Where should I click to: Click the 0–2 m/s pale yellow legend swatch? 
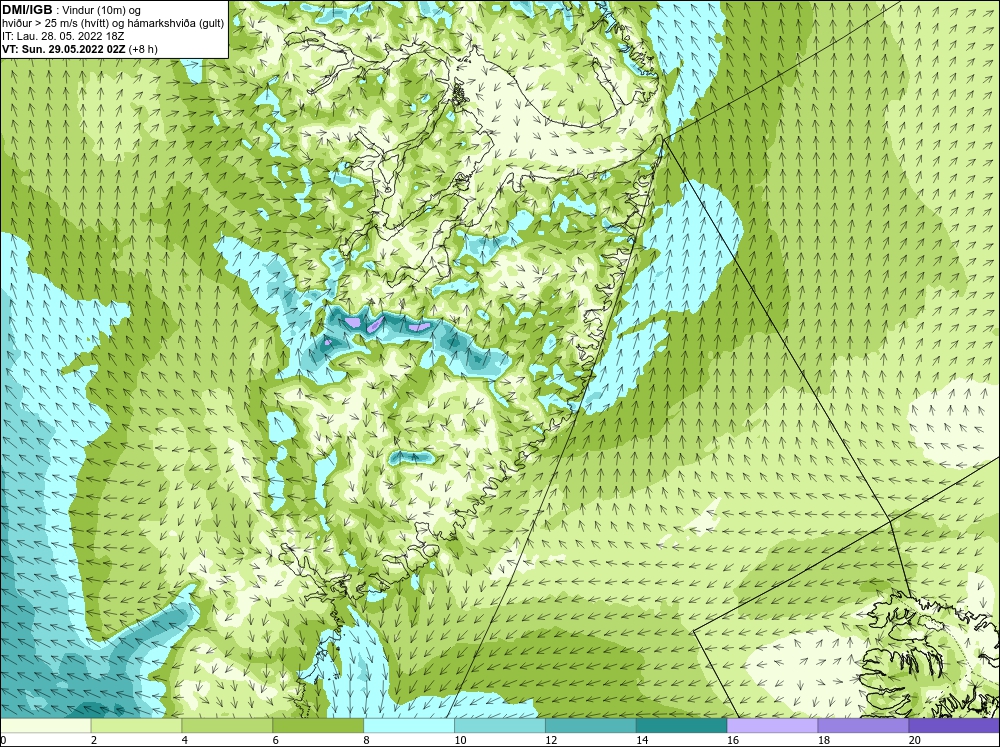(45, 726)
